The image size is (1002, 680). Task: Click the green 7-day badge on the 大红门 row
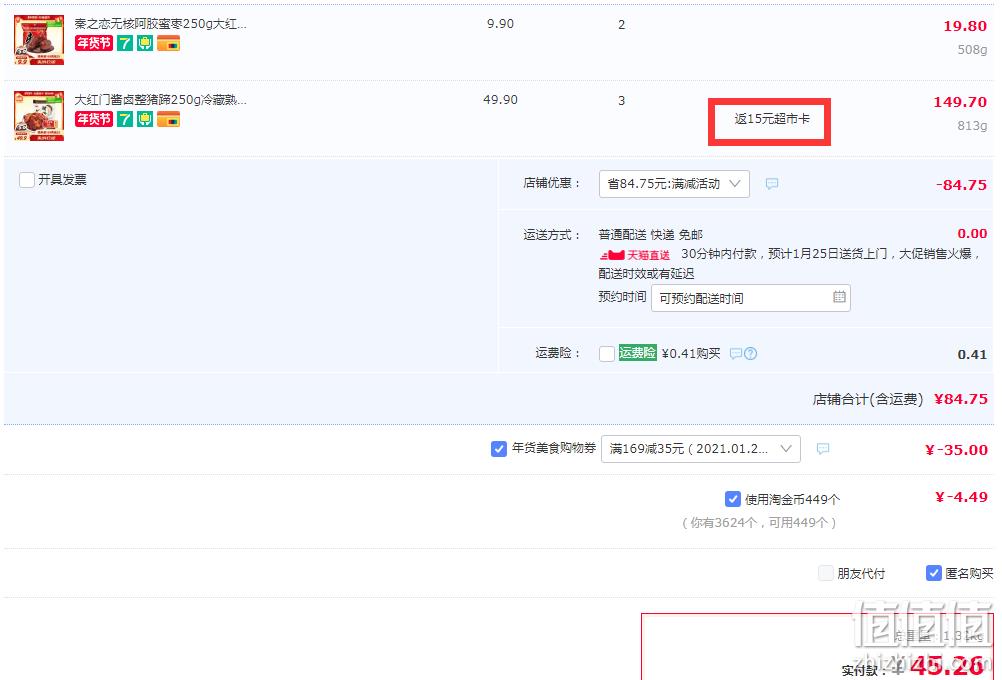coord(125,119)
